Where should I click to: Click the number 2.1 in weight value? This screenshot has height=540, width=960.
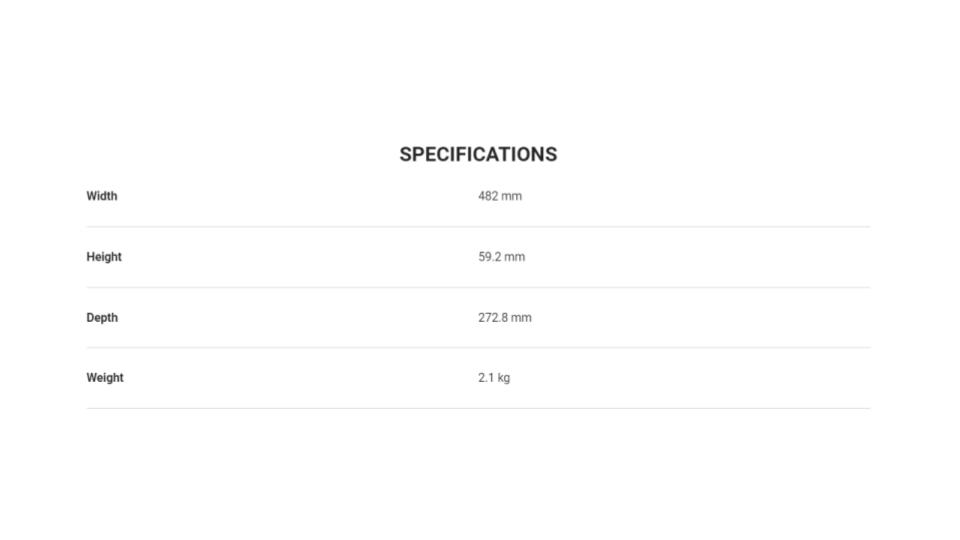[486, 378]
